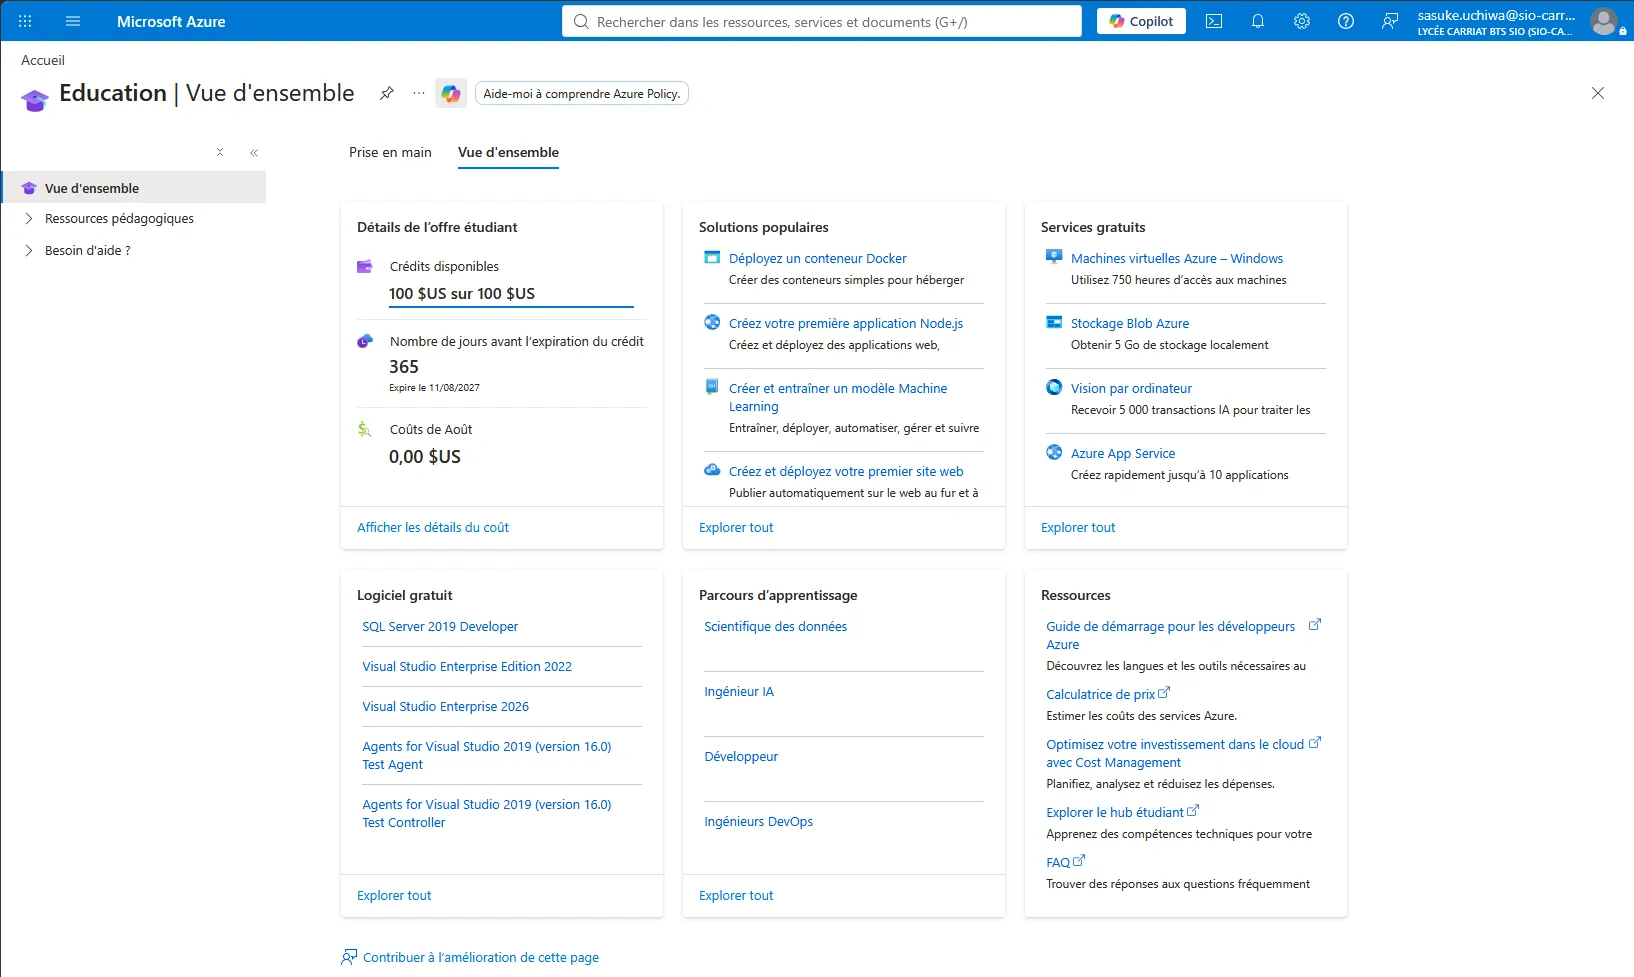The image size is (1634, 977).
Task: Open Ingénieurs DevOps learning path
Action: [758, 821]
